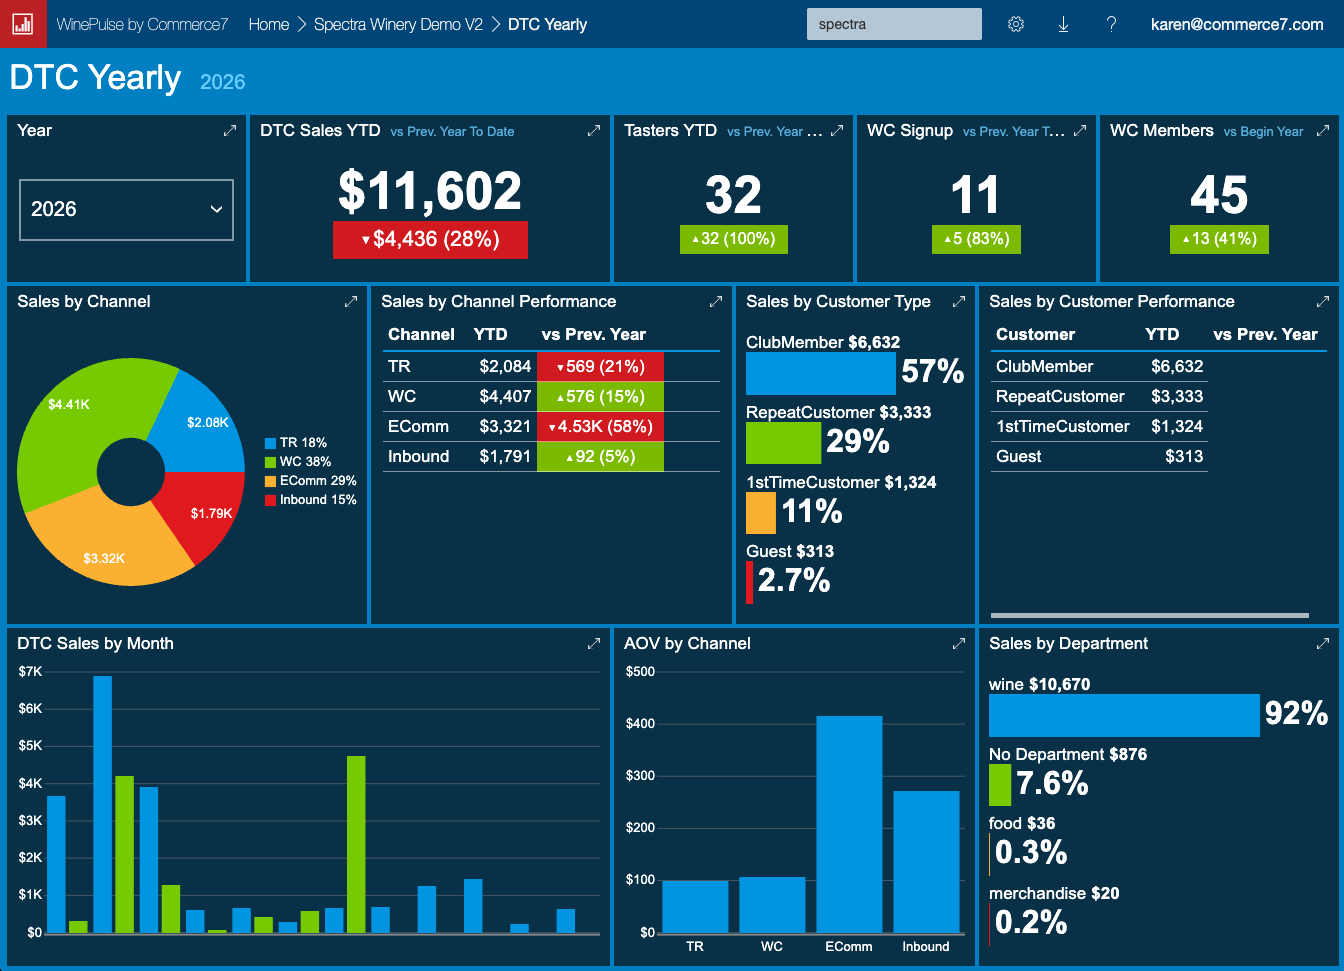Open the Year 2026 dropdown
The height and width of the screenshot is (971, 1344).
click(126, 209)
